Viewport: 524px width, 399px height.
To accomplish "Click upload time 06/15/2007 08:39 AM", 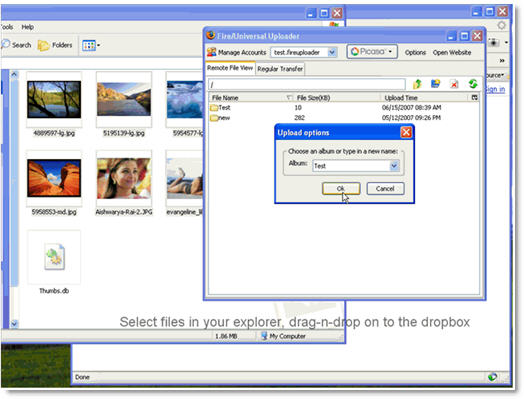I will [x=411, y=108].
